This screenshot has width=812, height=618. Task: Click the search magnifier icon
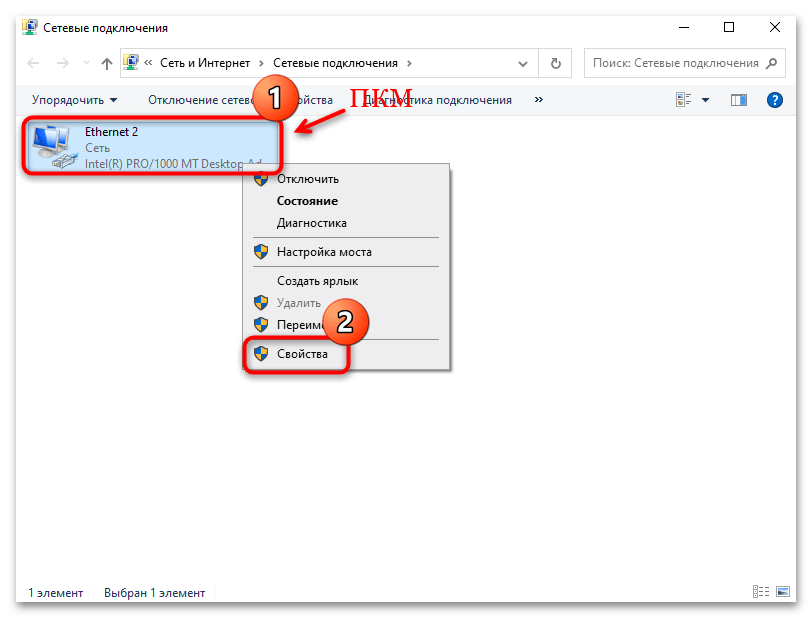[x=772, y=63]
